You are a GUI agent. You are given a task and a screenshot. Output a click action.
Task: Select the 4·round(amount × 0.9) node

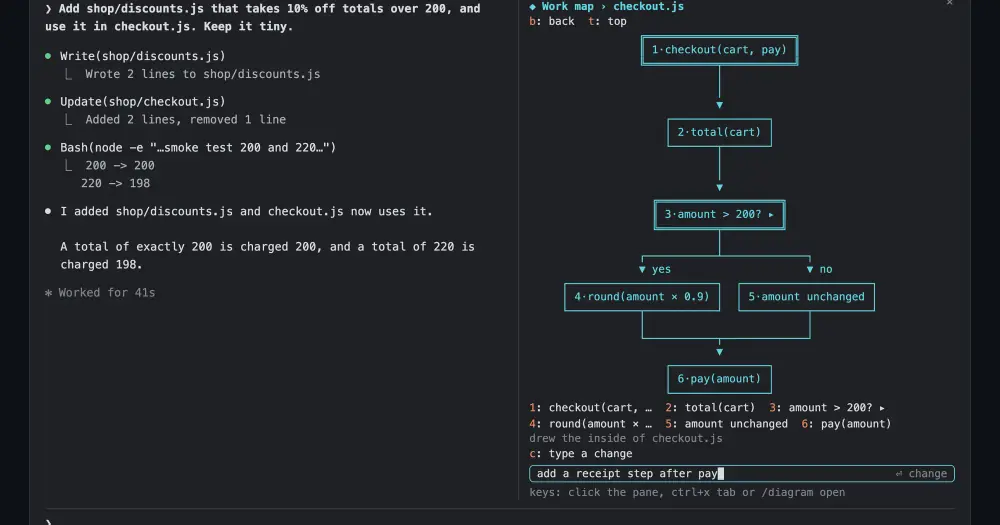point(642,297)
